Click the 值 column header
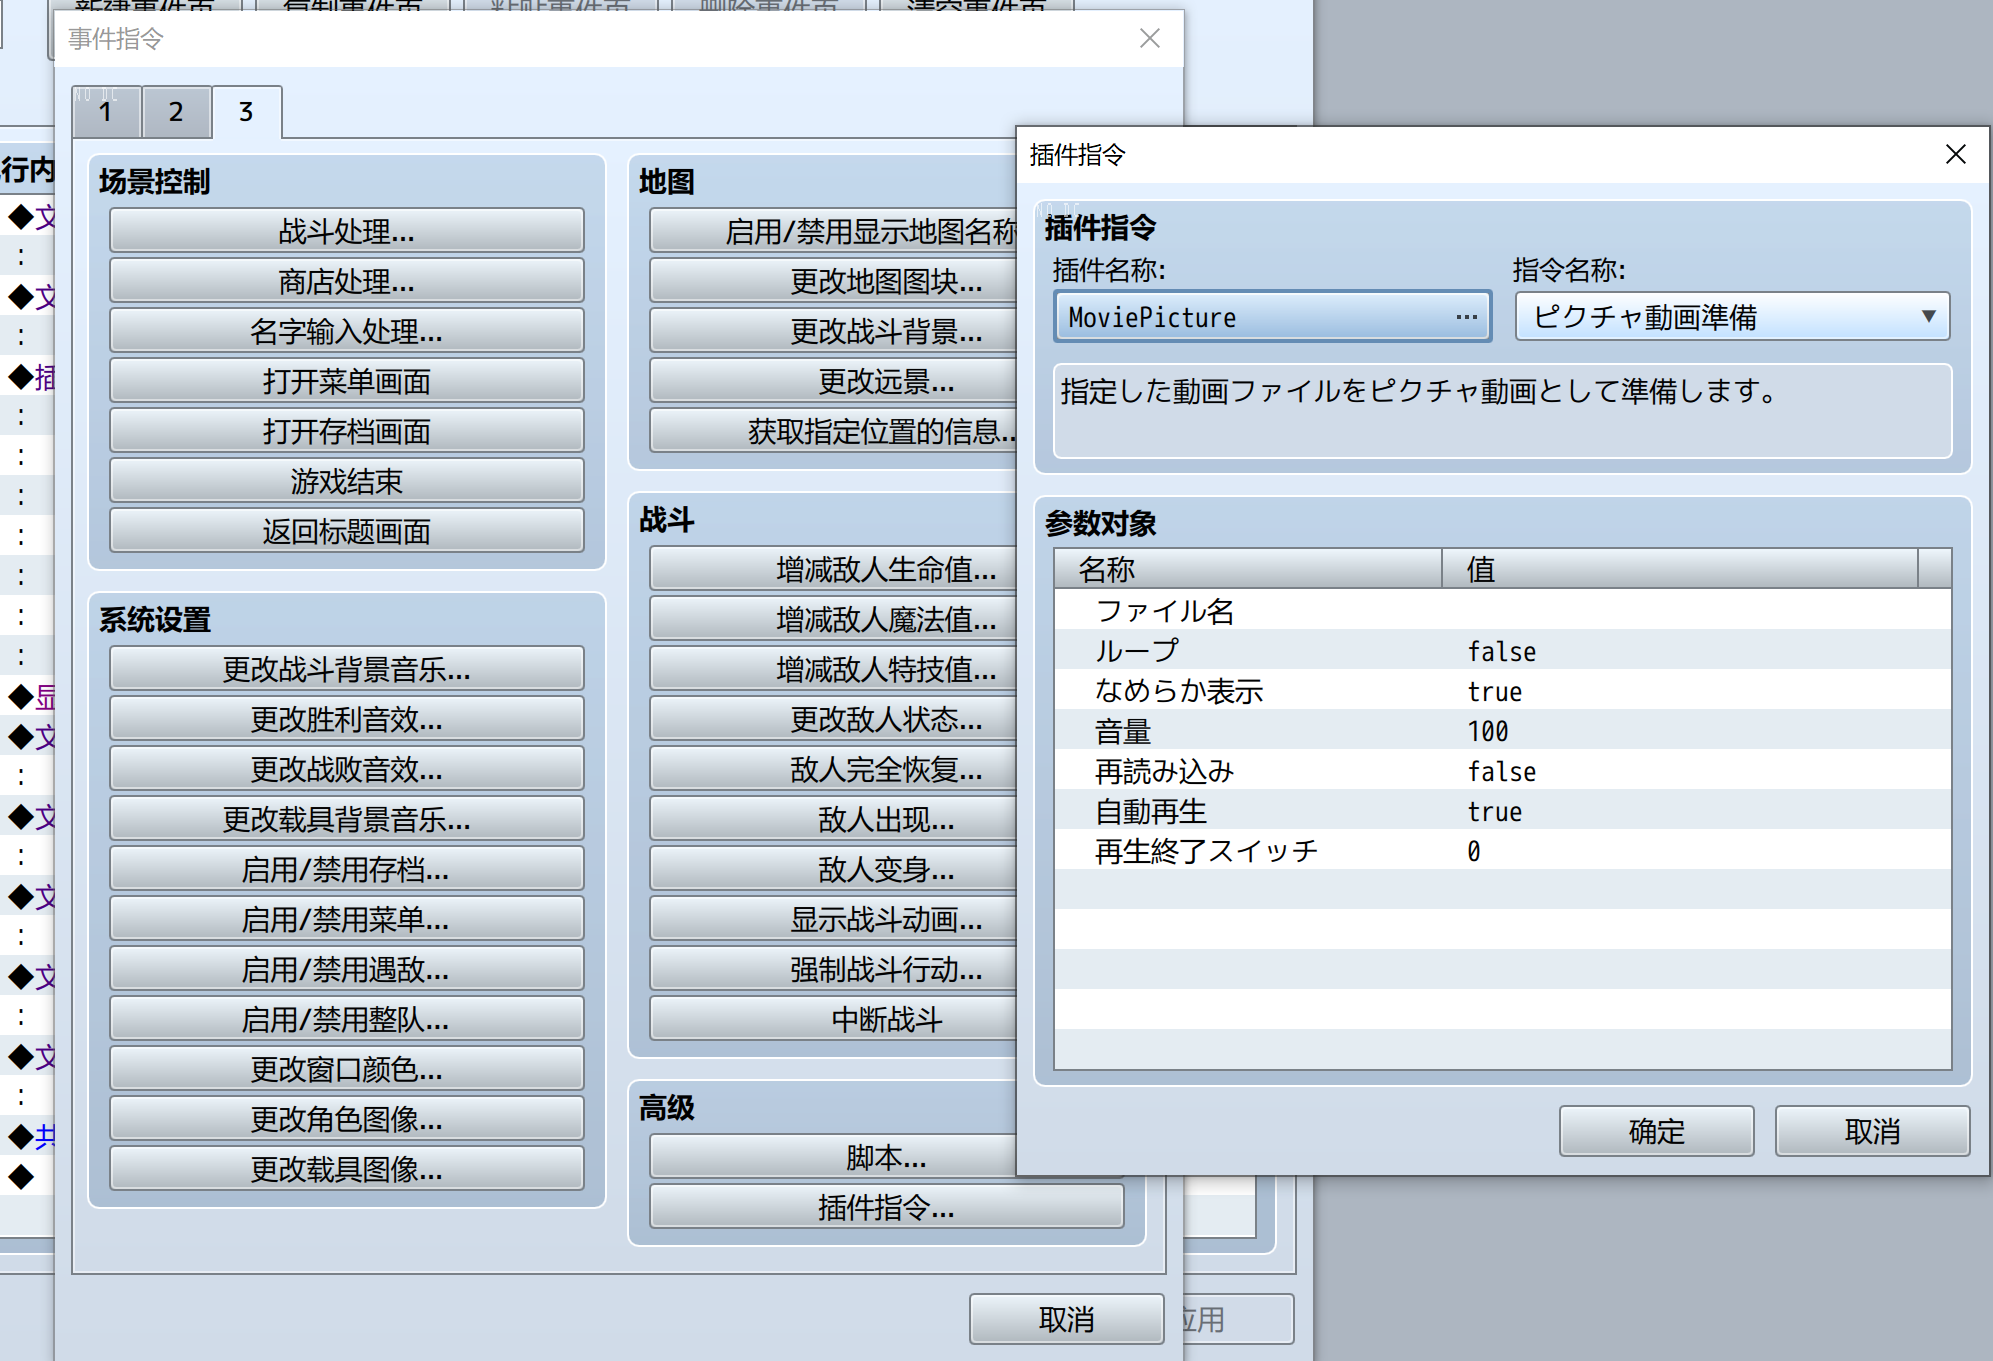This screenshot has width=1993, height=1361. point(1680,569)
